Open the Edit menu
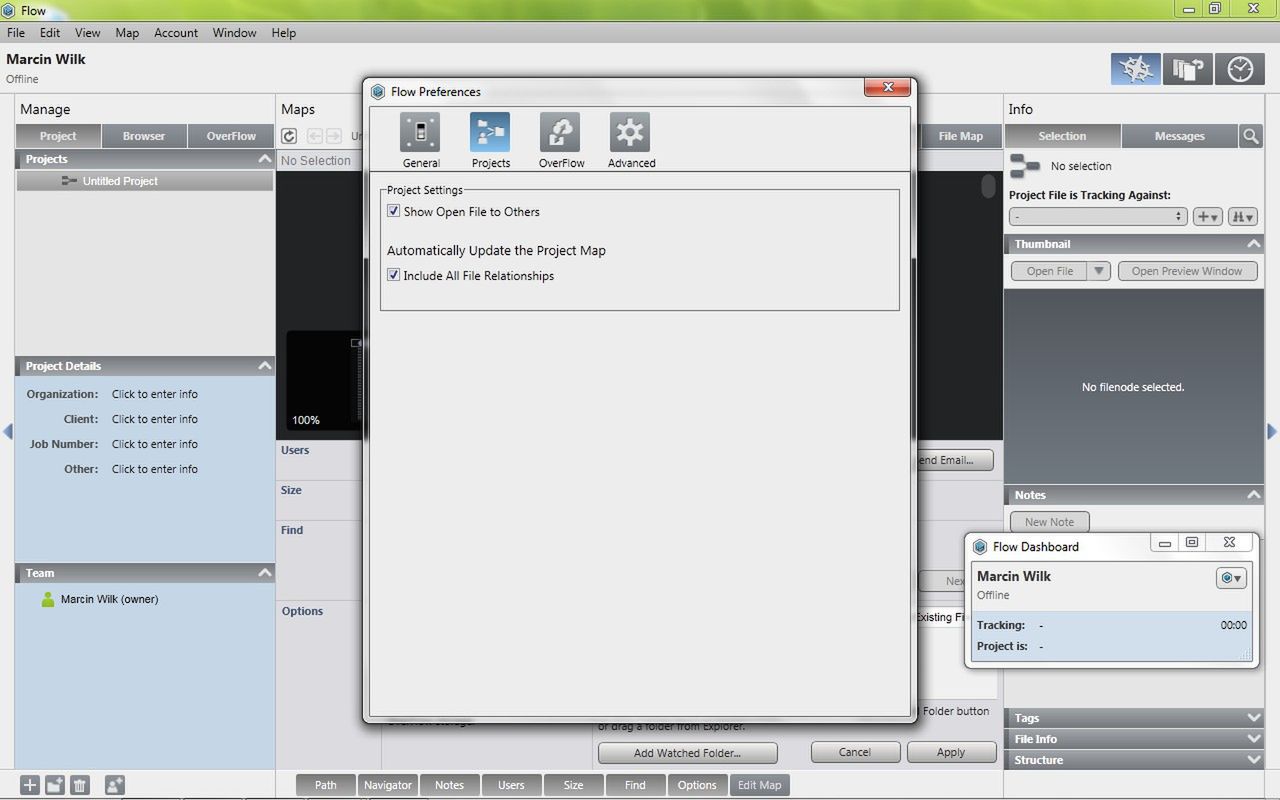This screenshot has width=1280, height=800. tap(50, 33)
